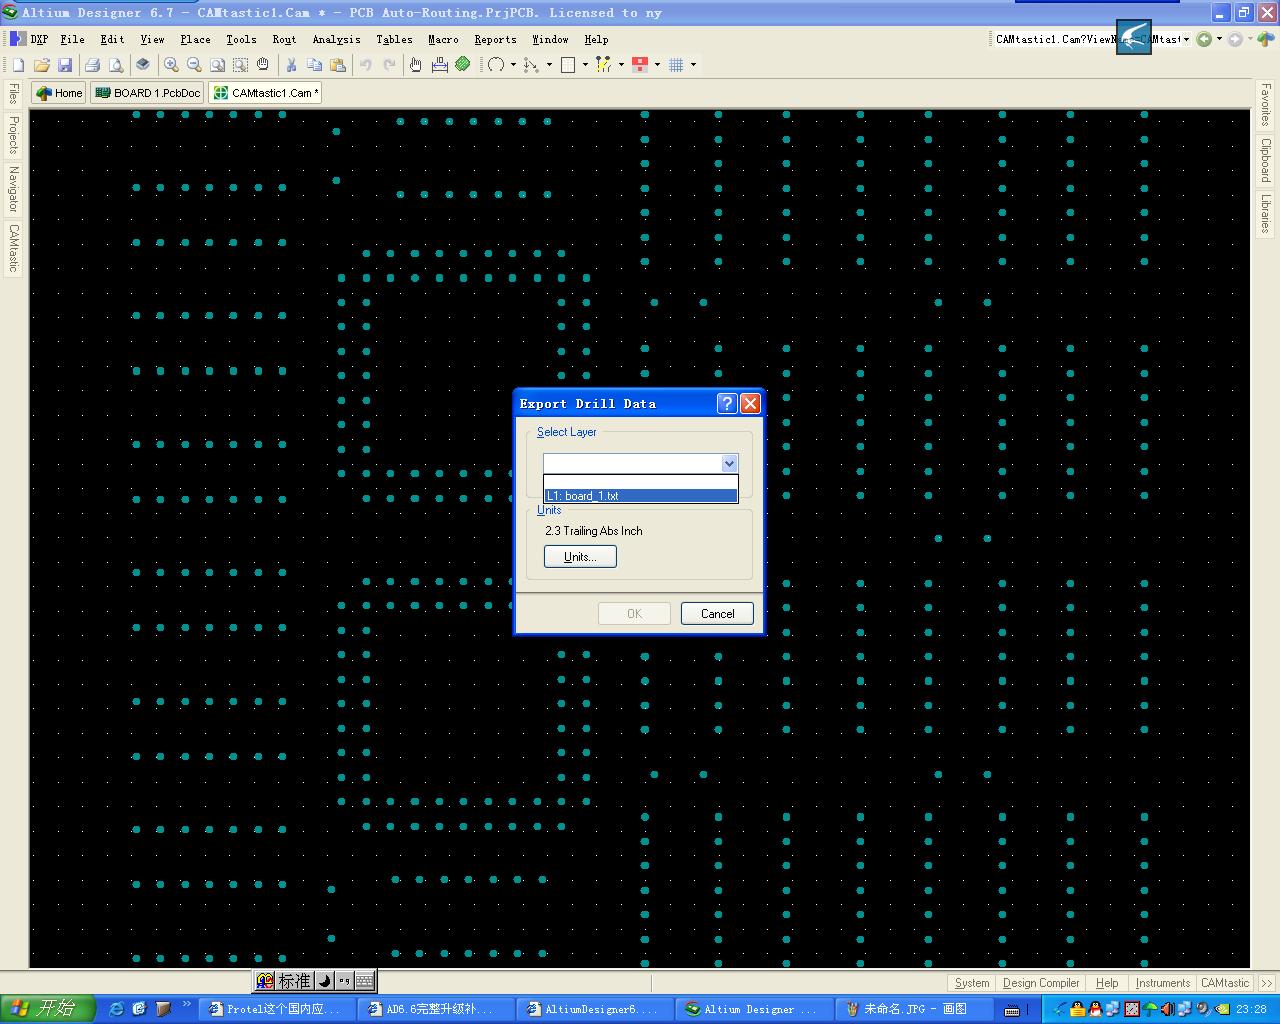Click the red alignment tool icon
The width and height of the screenshot is (1280, 1024).
(x=641, y=65)
